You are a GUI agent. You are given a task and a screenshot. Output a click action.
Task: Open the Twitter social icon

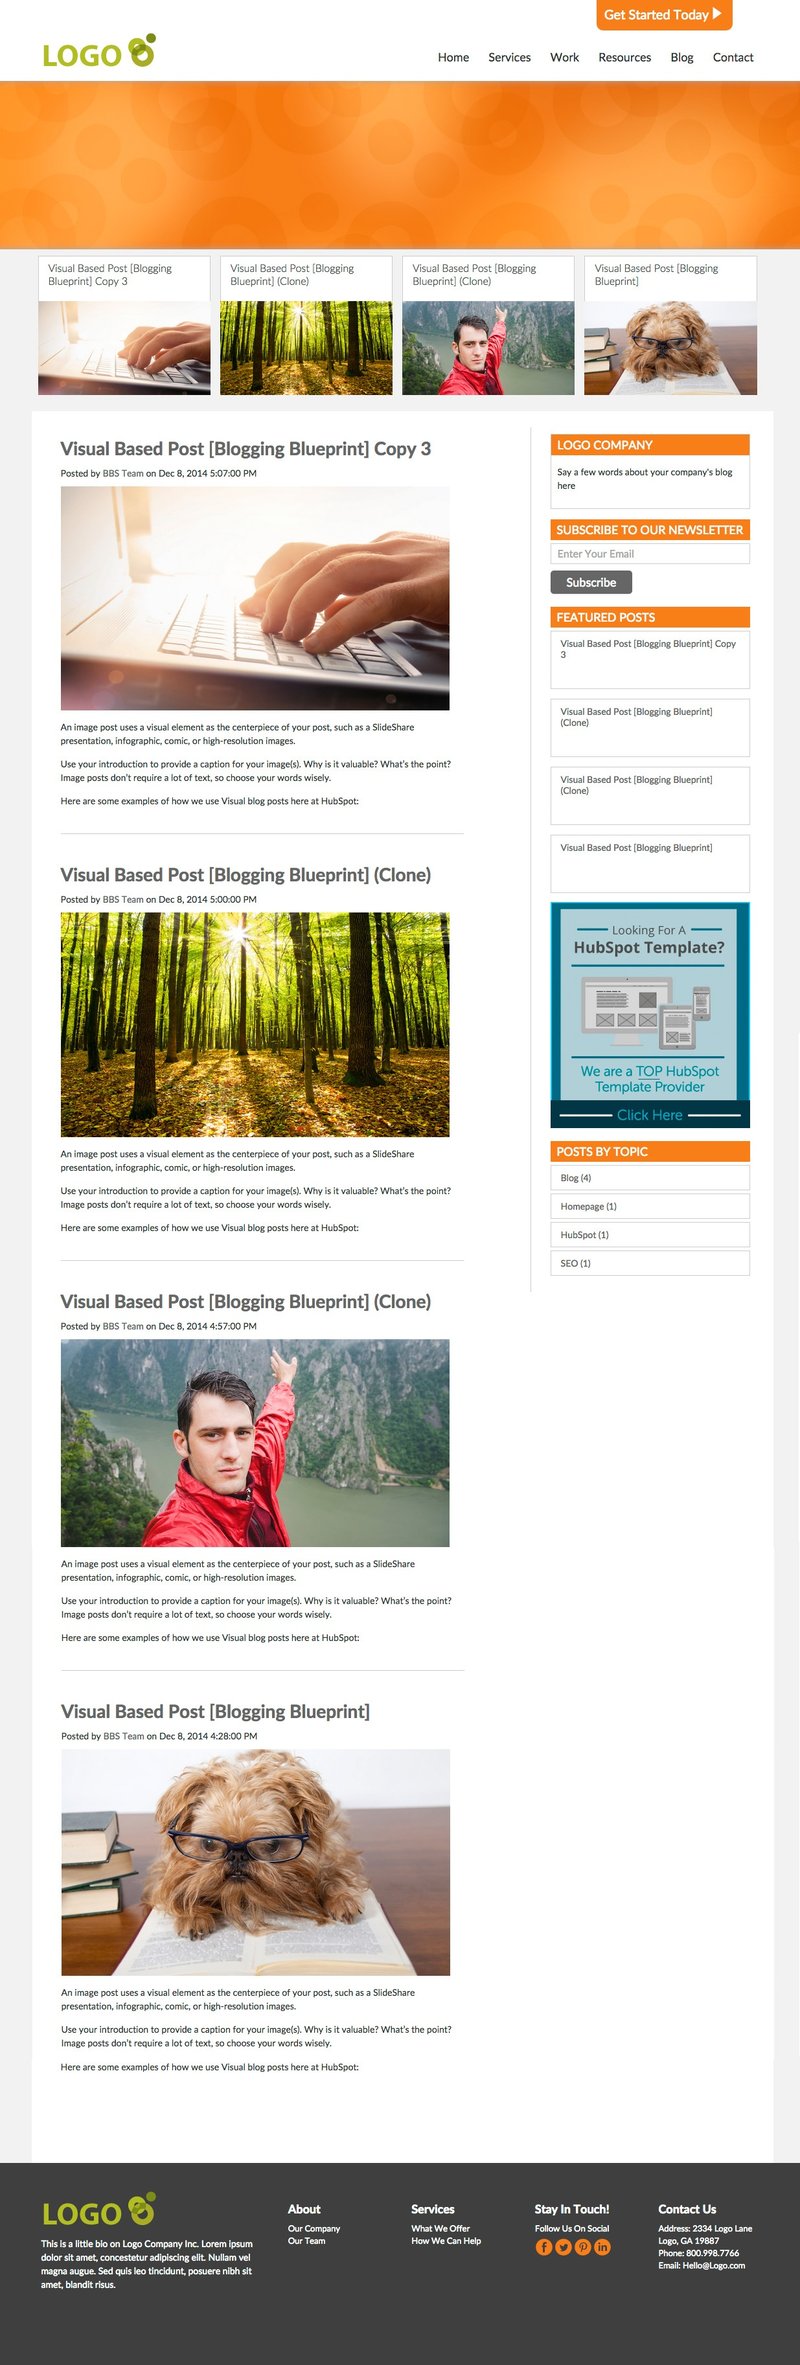(563, 2247)
